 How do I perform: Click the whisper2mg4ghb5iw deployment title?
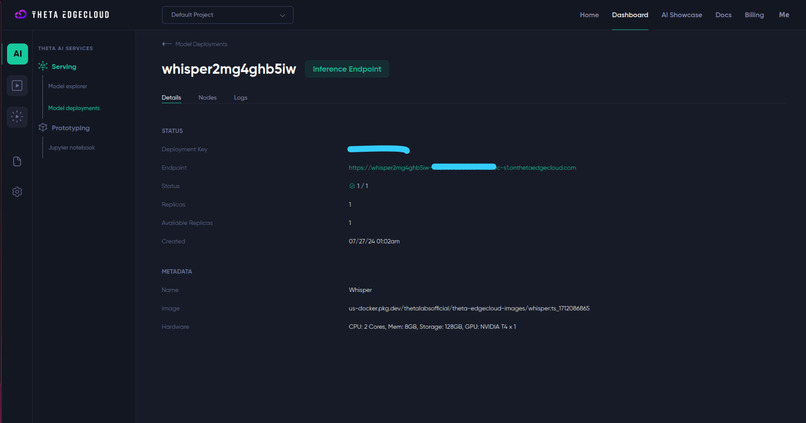(229, 69)
